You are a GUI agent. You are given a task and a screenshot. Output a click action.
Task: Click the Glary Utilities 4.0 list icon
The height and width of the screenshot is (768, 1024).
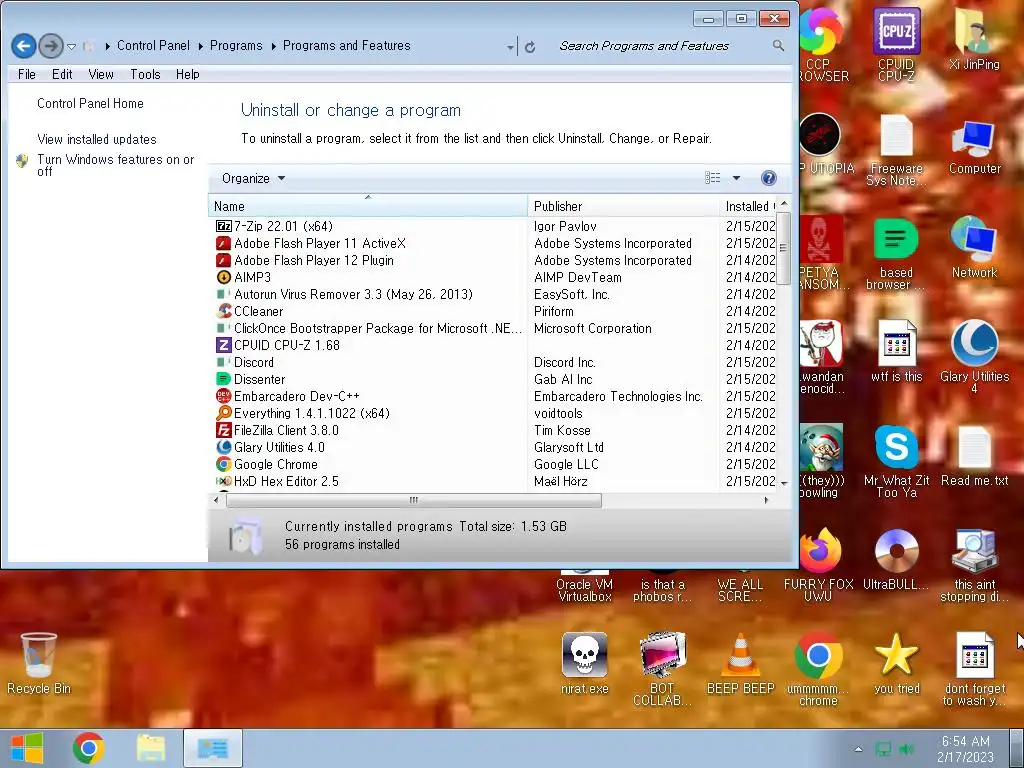tap(223, 447)
